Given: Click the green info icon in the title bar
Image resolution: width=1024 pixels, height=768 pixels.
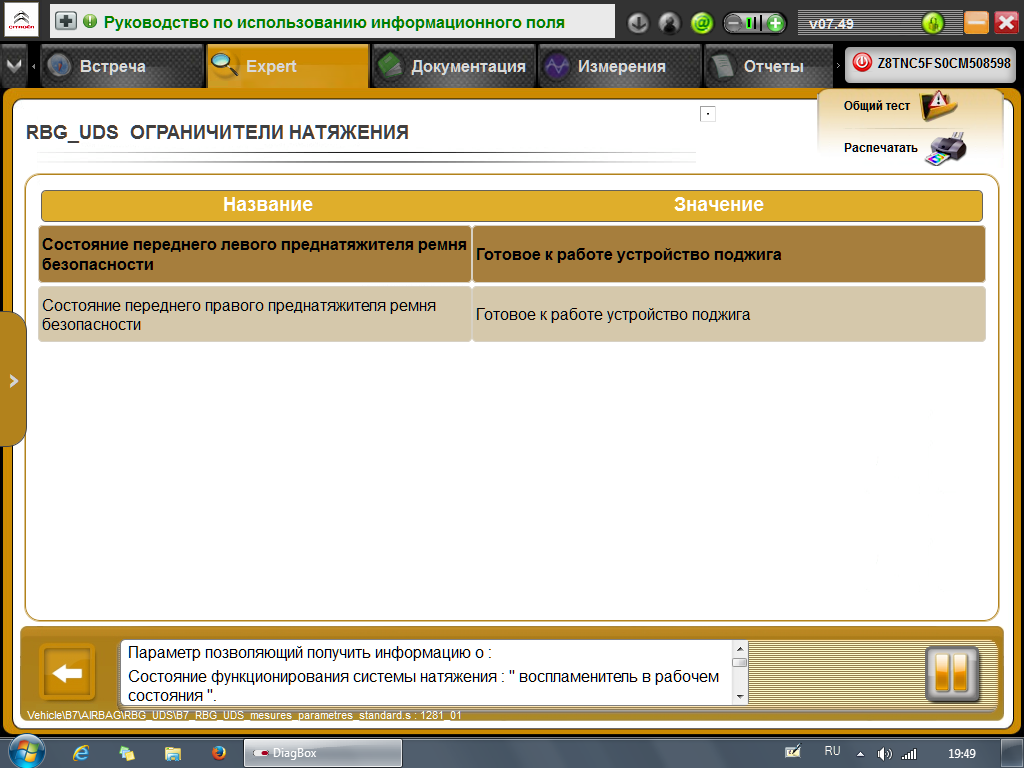Looking at the screenshot, I should pyautogui.click(x=90, y=22).
